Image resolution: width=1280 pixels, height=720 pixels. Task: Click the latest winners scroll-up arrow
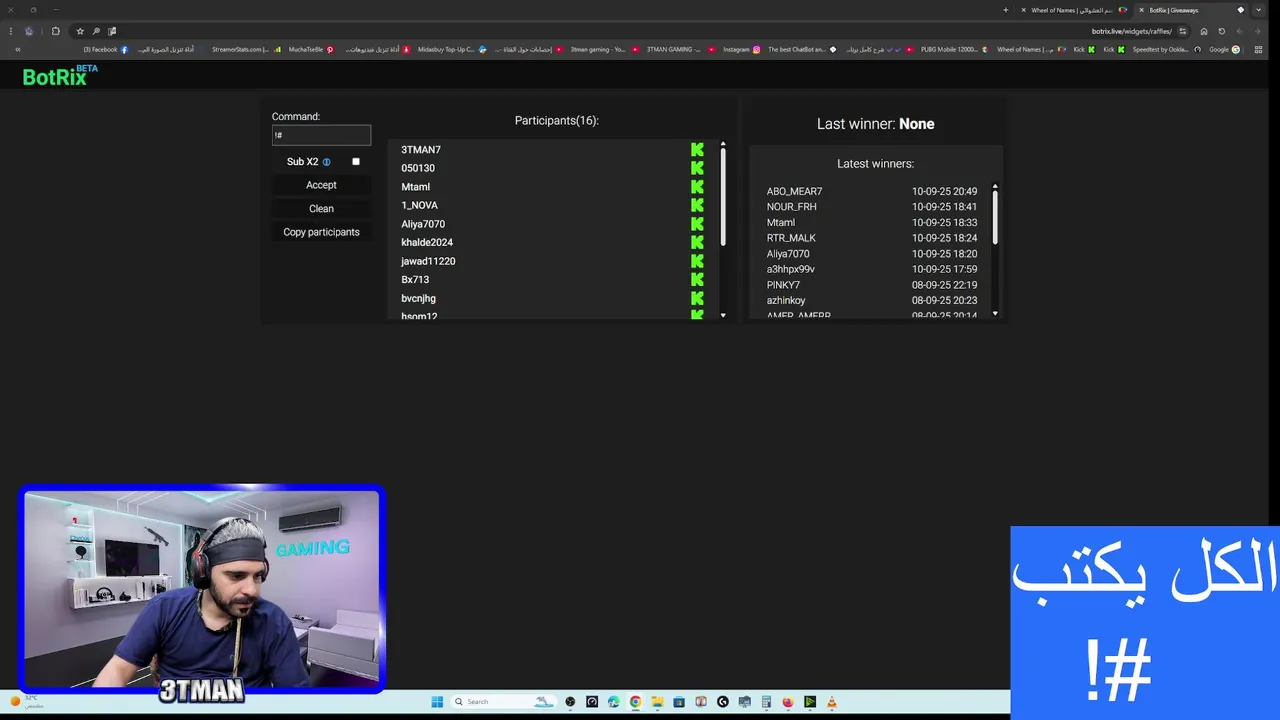pos(995,187)
